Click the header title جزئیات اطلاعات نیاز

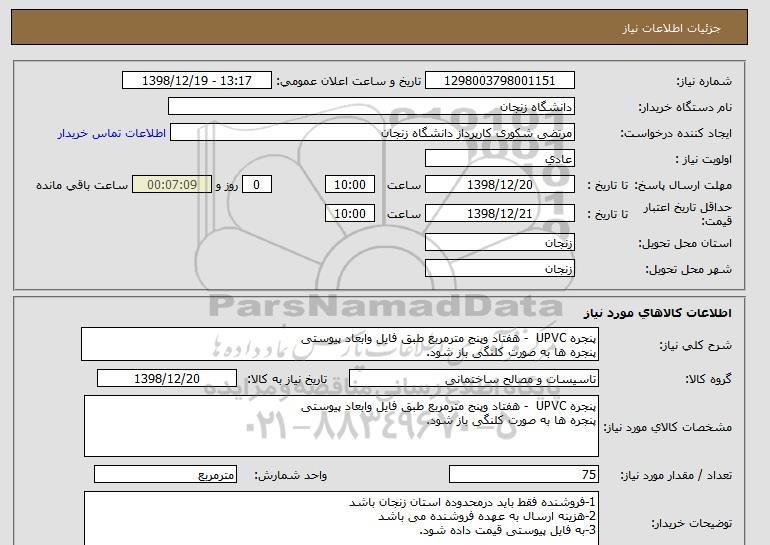671,28
